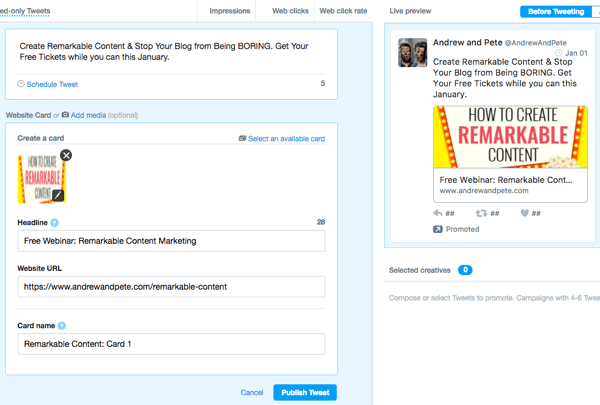This screenshot has height=405, width=600.
Task: Sort by Web clicks column
Action: [290, 11]
